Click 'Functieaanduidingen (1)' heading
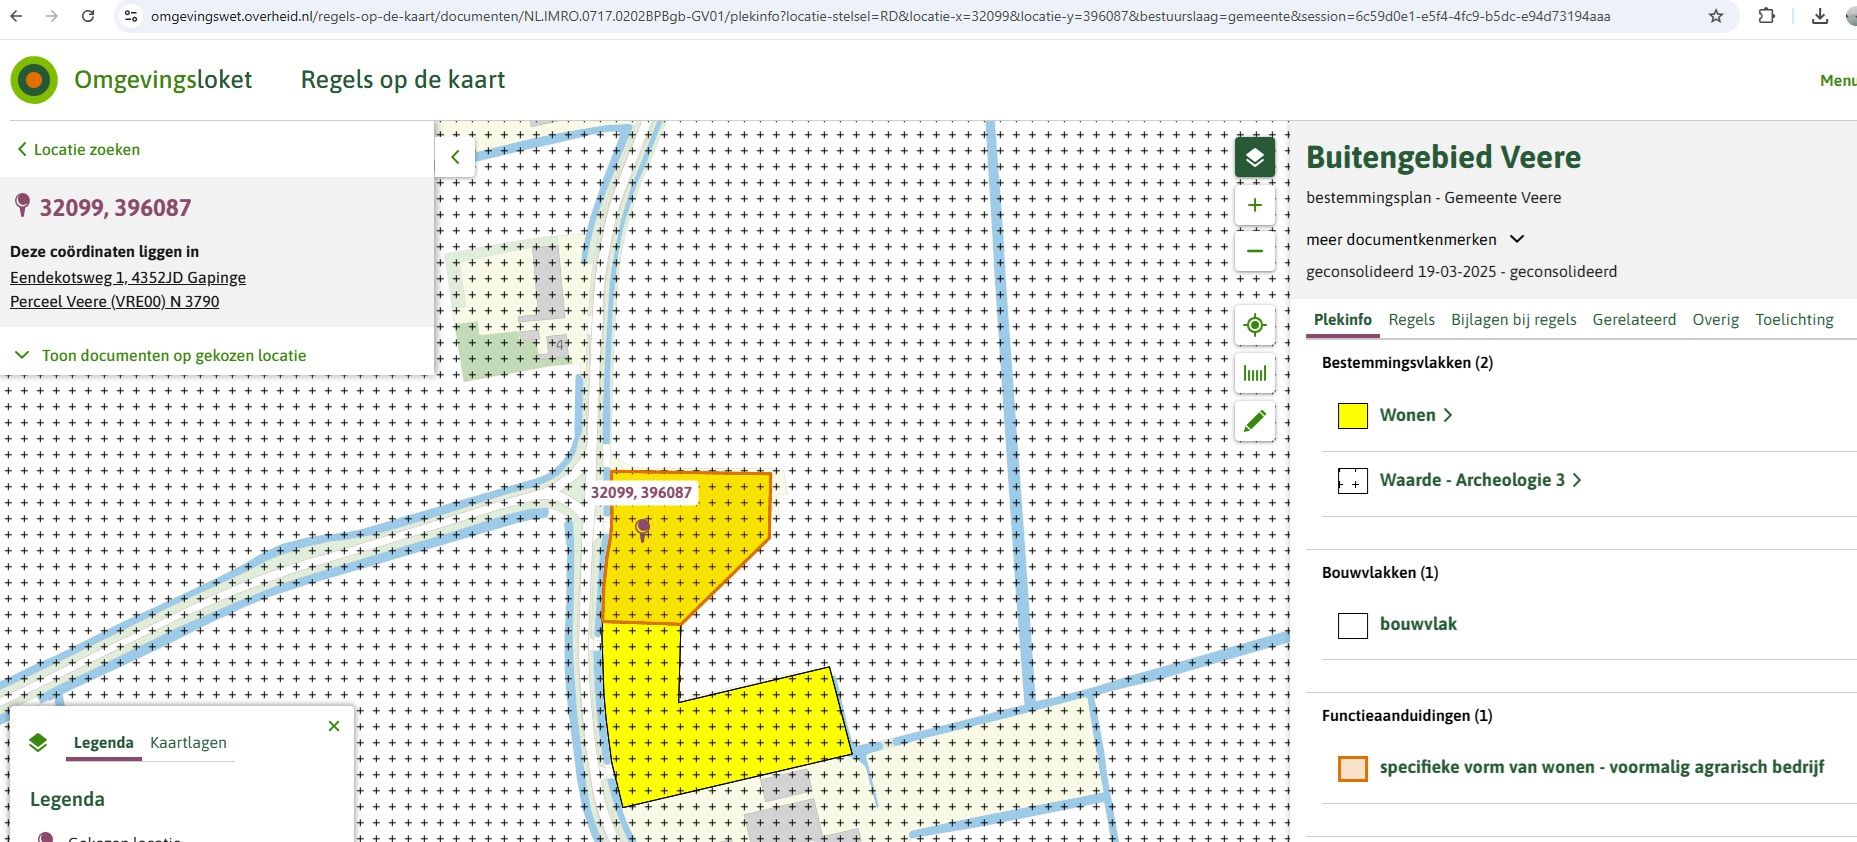The image size is (1857, 842). [x=1407, y=715]
